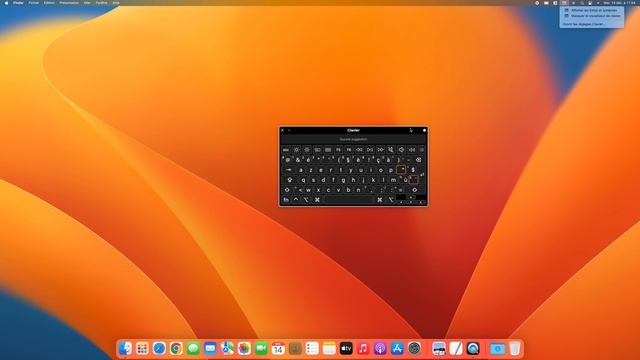Tap the F5 function key
Viewport: 640px width, 360px height.
338,150
